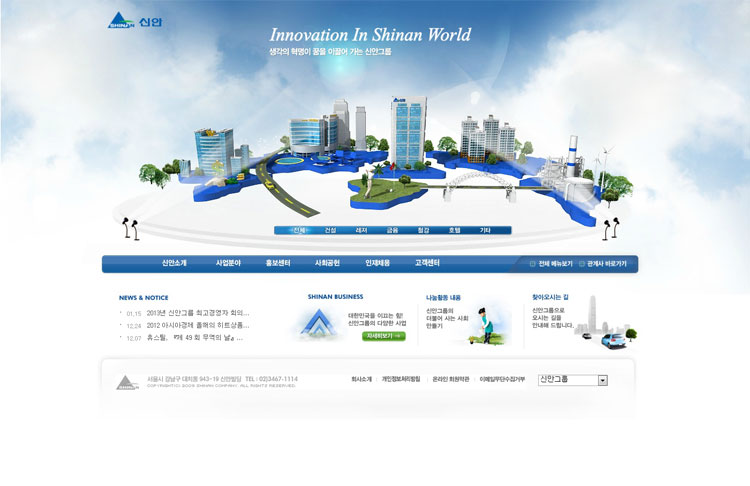Click the Shinan logo at top left
The height and width of the screenshot is (486, 750).
pos(135,21)
